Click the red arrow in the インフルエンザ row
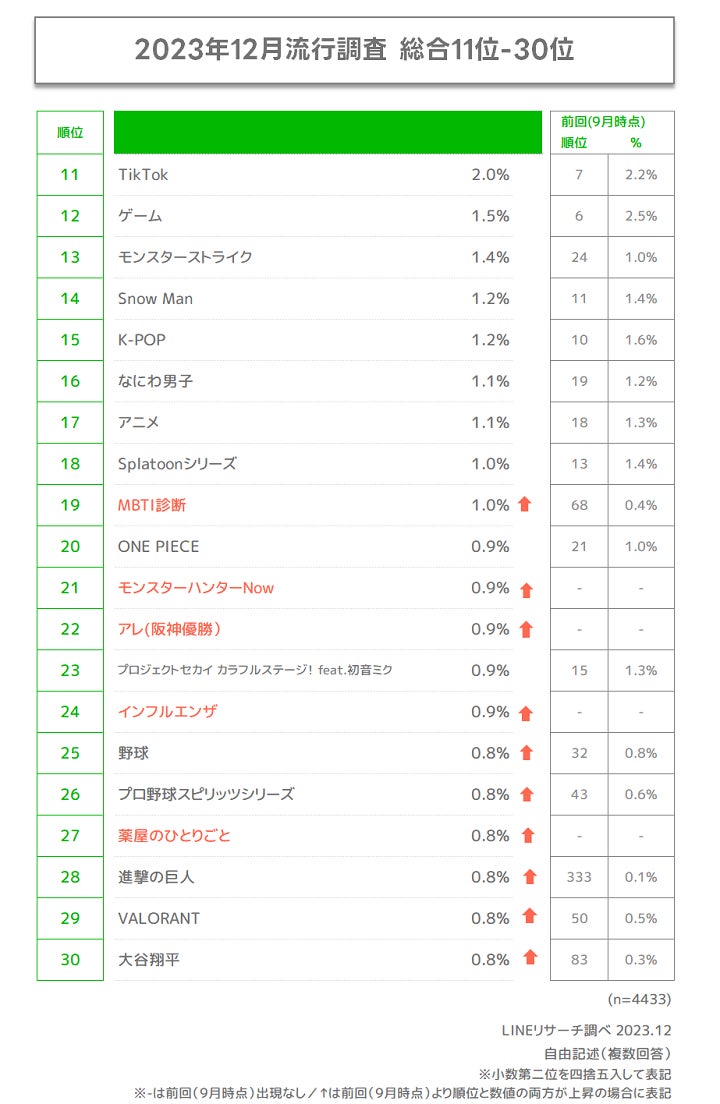Image resolution: width=720 pixels, height=1104 pixels. point(526,713)
